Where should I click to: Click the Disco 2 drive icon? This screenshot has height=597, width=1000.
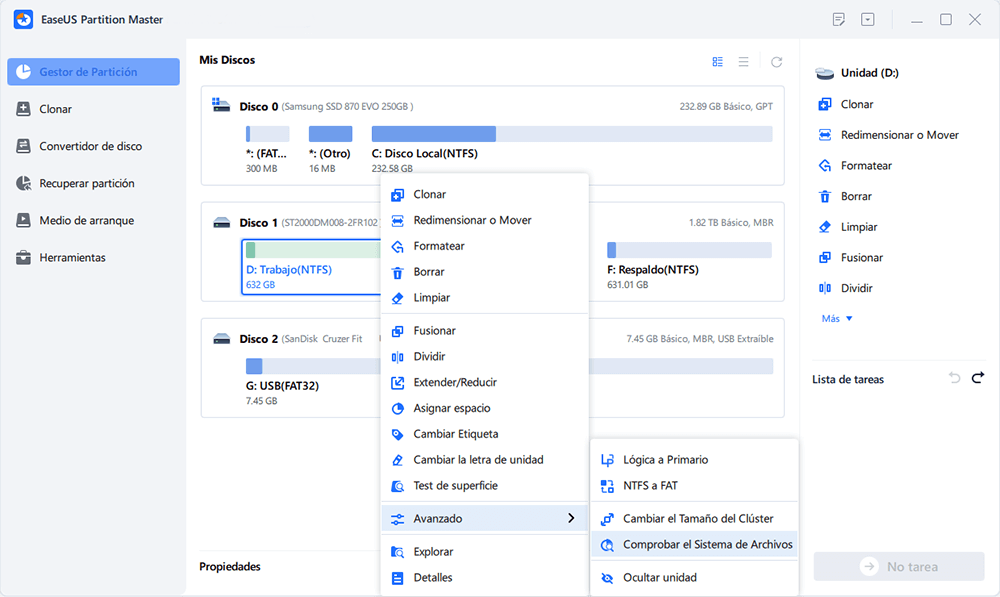pyautogui.click(x=221, y=339)
